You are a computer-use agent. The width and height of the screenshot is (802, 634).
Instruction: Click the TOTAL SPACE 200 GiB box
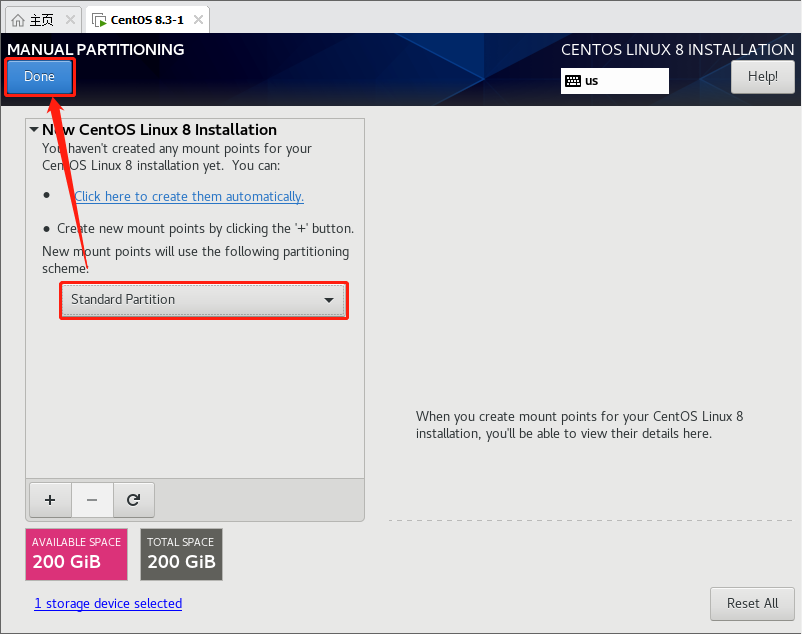pyautogui.click(x=181, y=554)
